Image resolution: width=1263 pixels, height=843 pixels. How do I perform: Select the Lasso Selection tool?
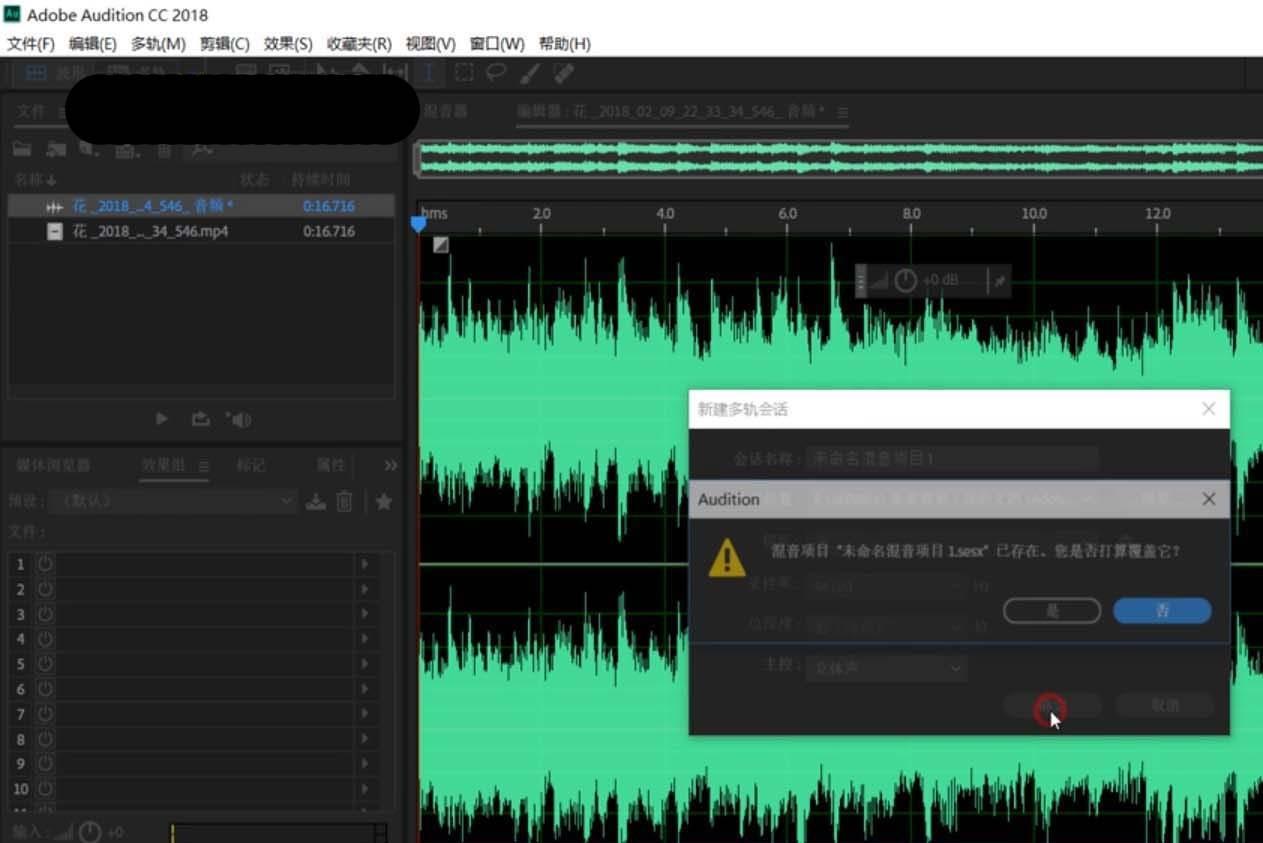coord(495,72)
